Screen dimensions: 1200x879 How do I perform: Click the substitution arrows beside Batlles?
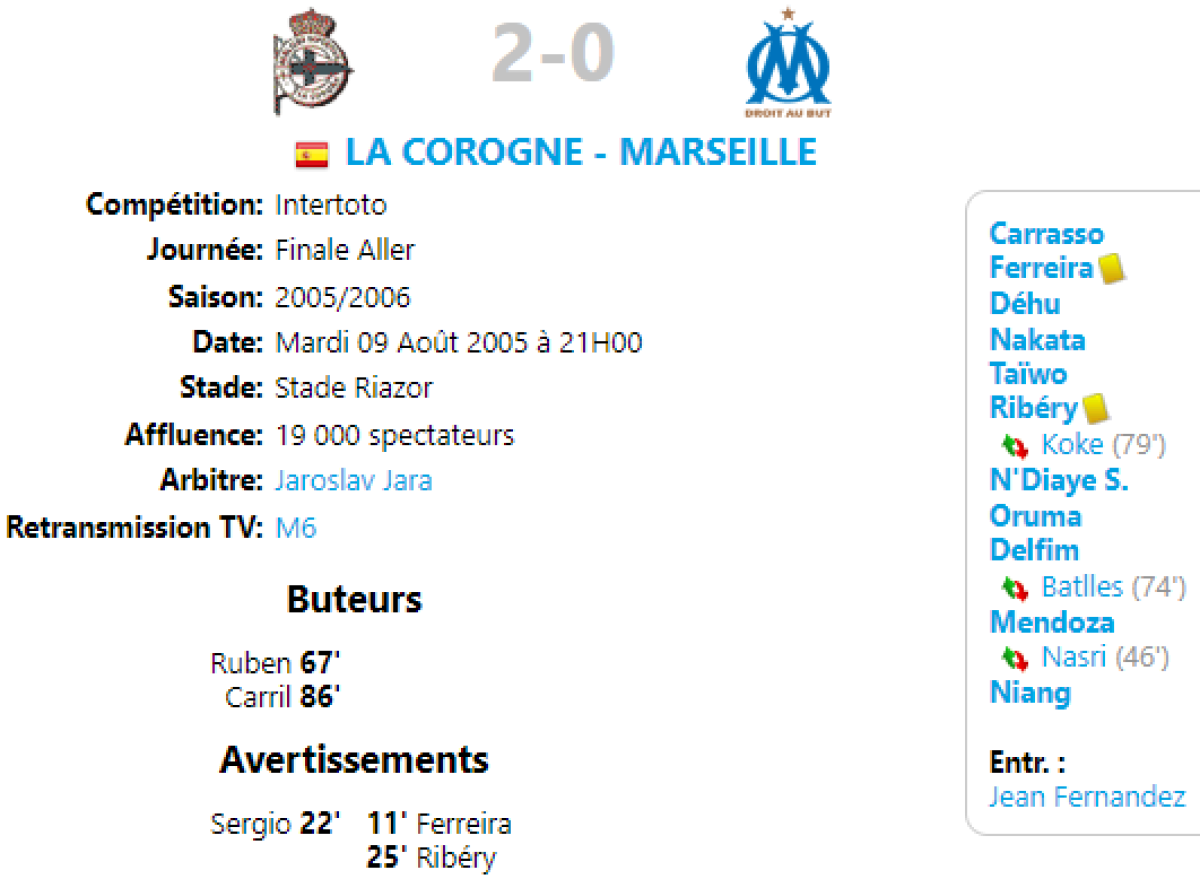pyautogui.click(x=1015, y=588)
